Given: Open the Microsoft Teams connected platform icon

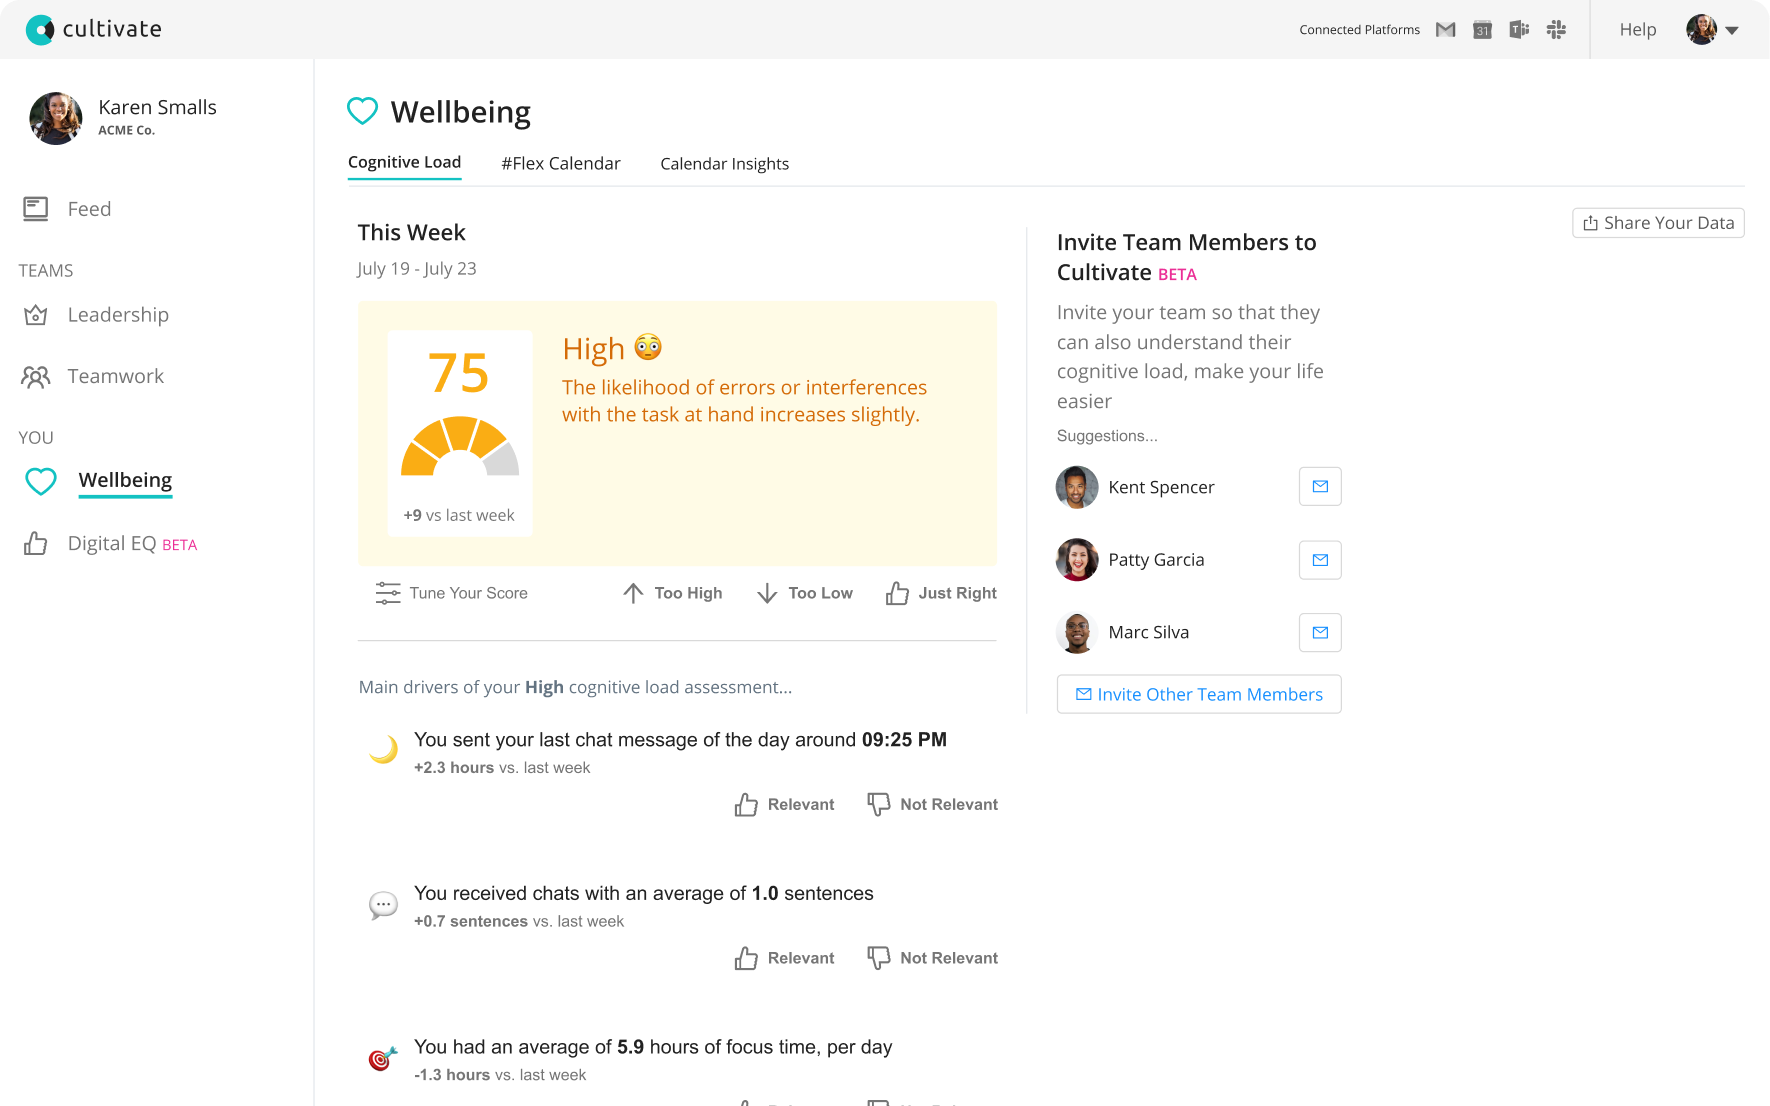Looking at the screenshot, I should [1518, 29].
